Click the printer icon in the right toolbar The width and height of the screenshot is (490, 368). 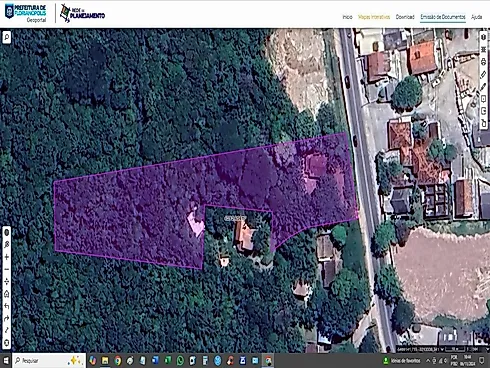coord(484,62)
